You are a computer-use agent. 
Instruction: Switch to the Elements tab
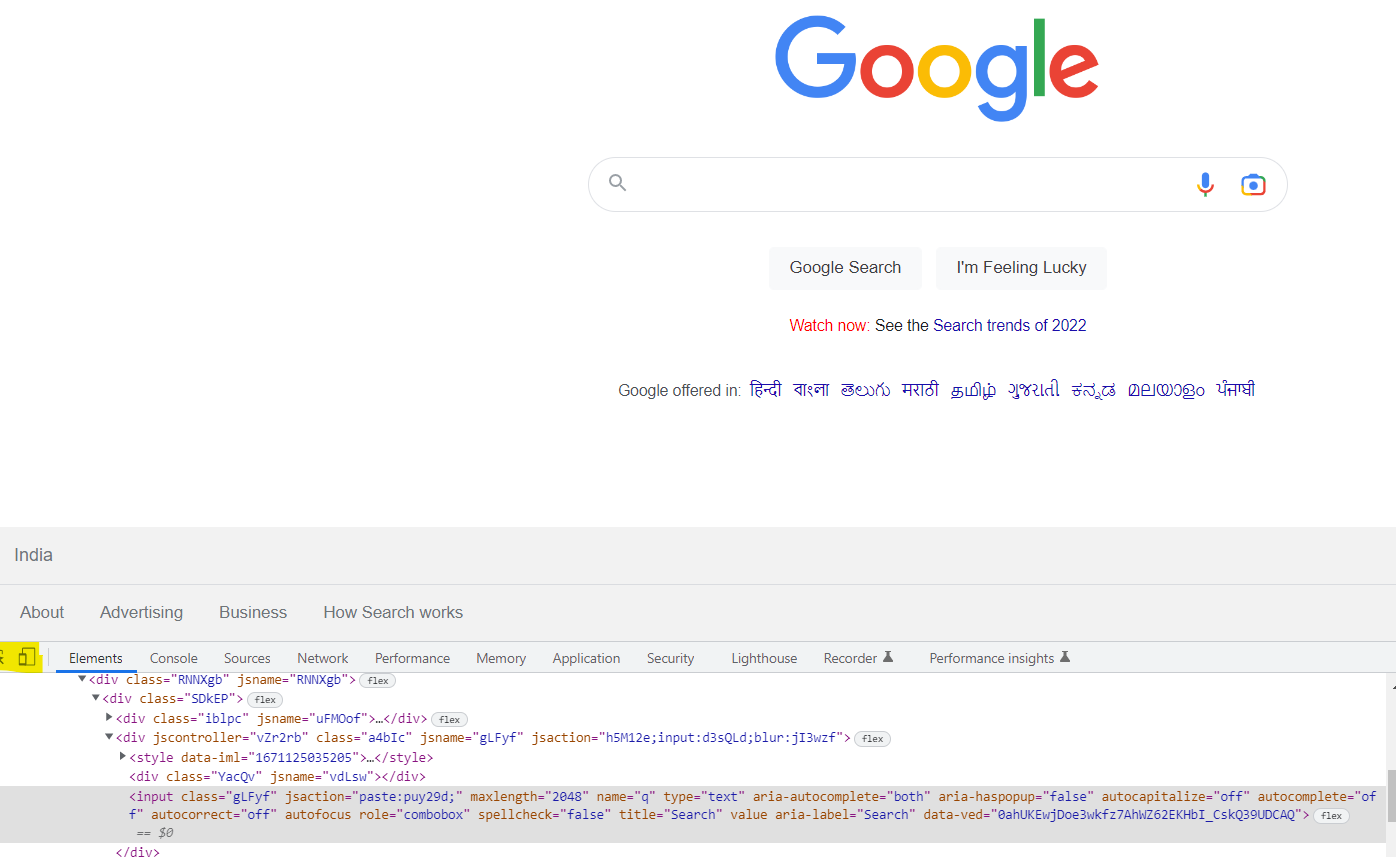[96, 658]
